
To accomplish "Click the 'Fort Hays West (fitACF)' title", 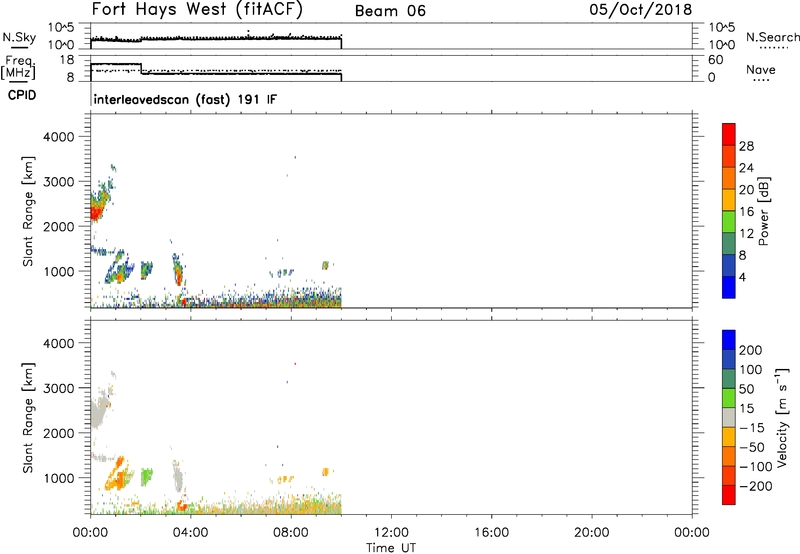I will pos(197,10).
